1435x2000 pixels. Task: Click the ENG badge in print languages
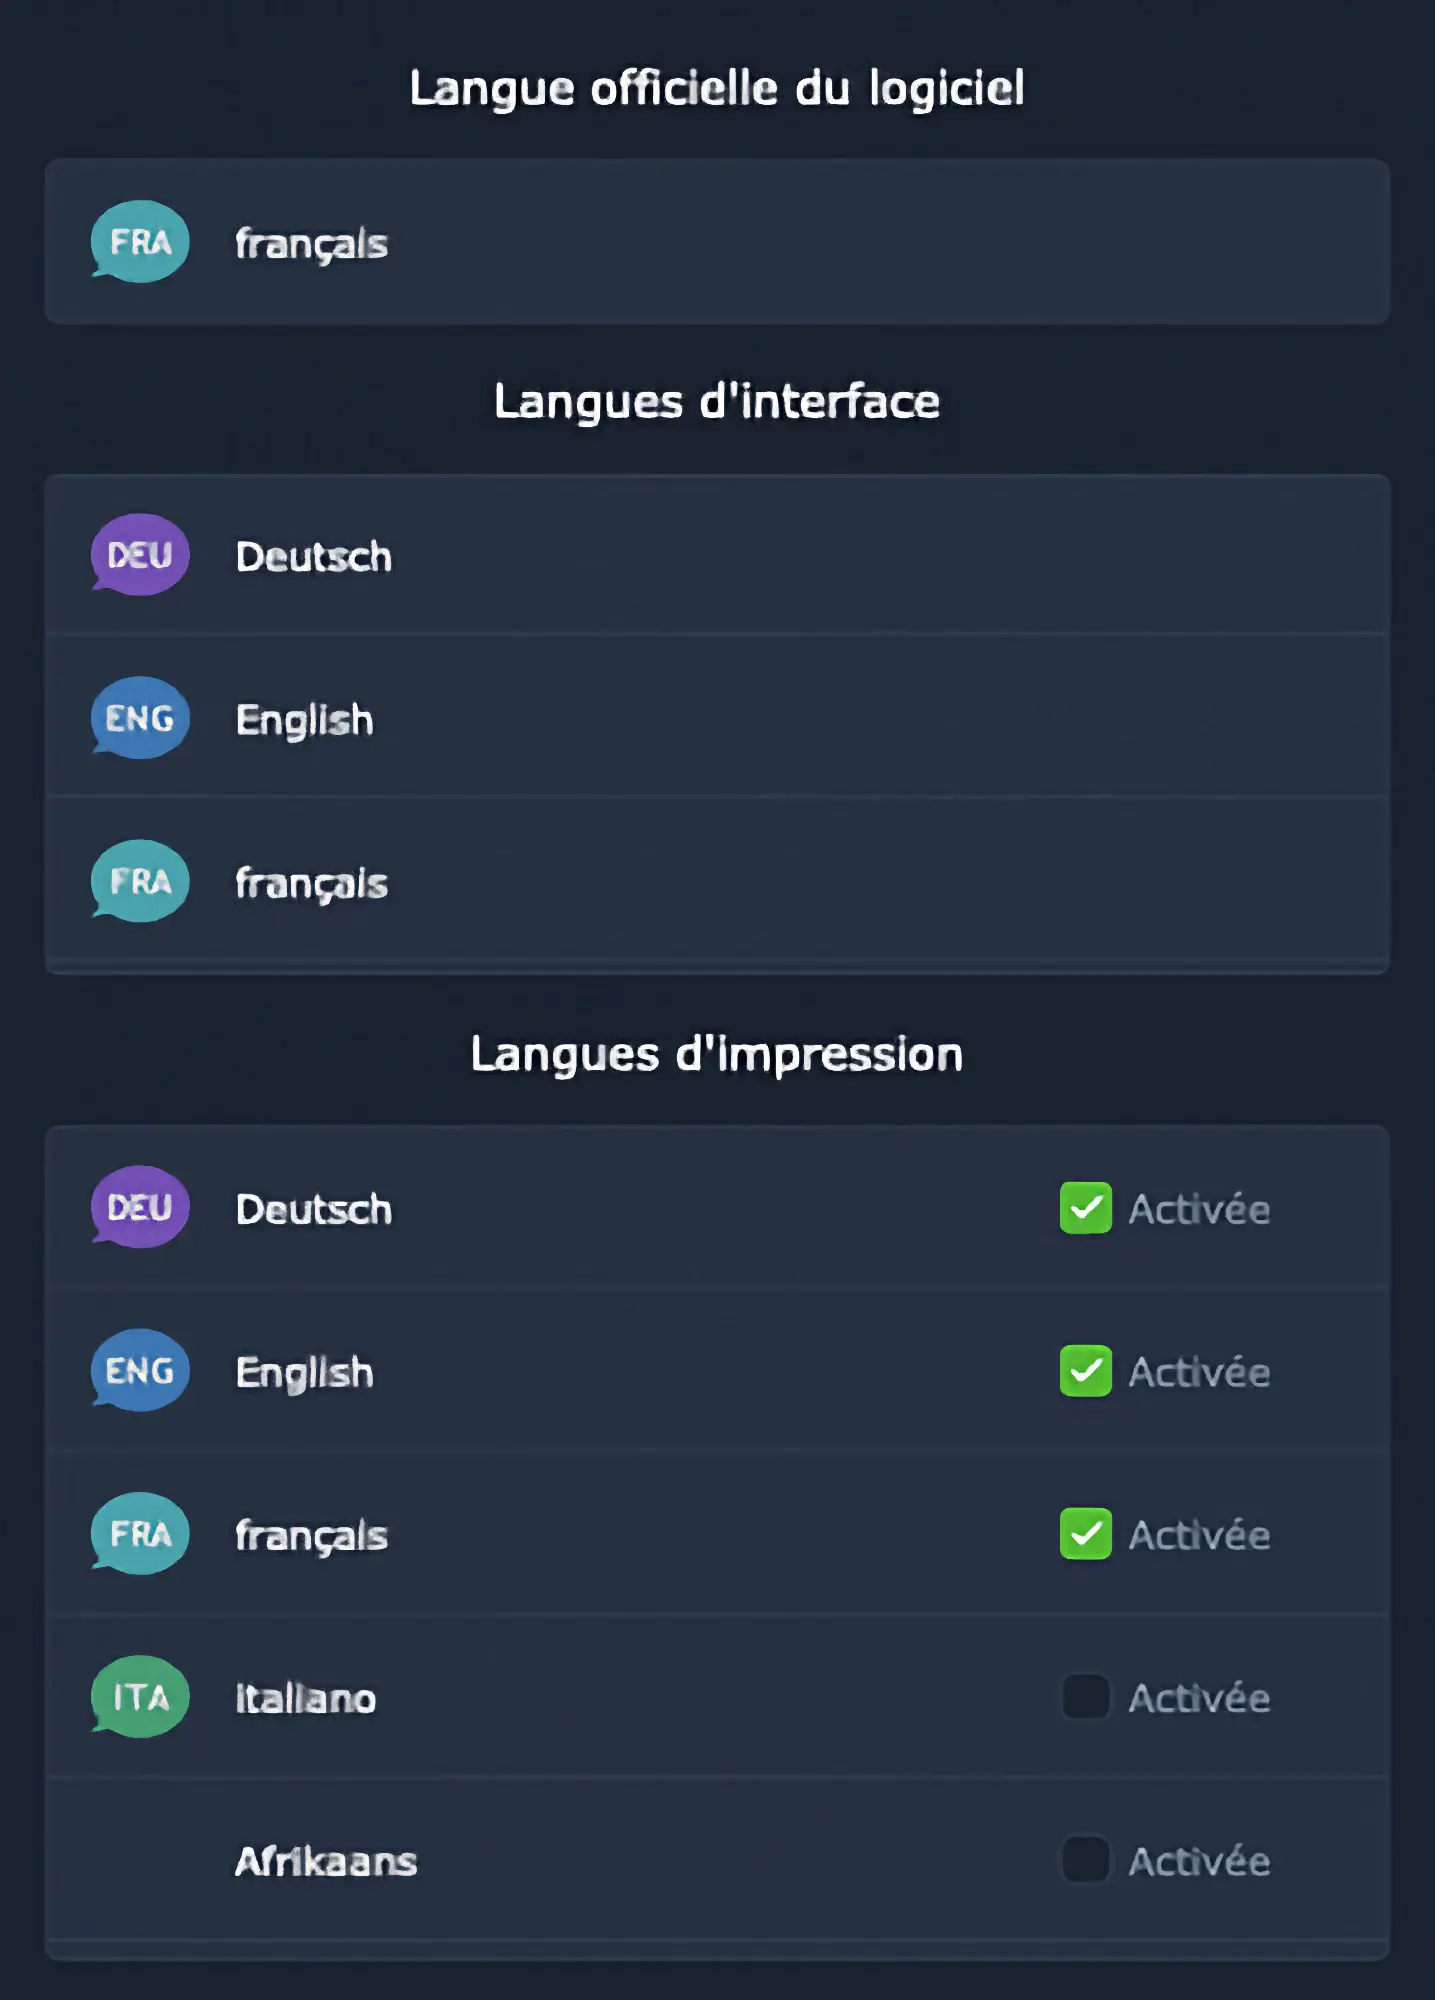pos(140,1370)
